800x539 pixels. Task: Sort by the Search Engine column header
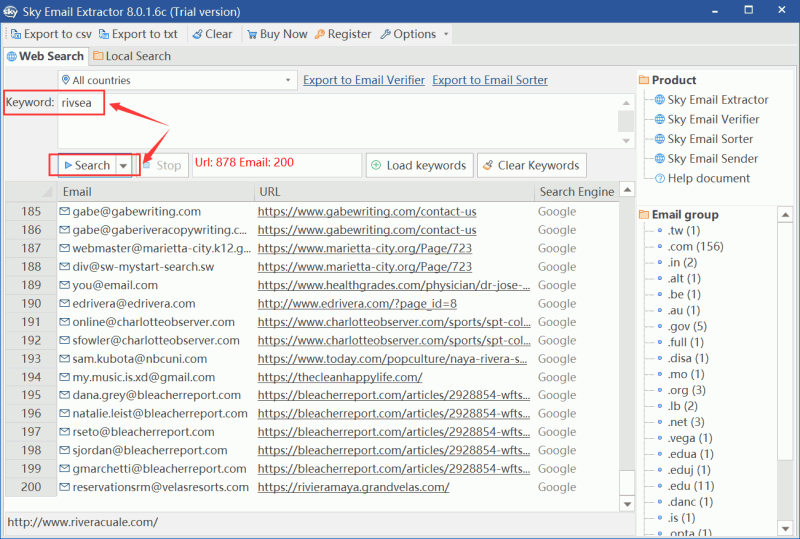coord(576,191)
